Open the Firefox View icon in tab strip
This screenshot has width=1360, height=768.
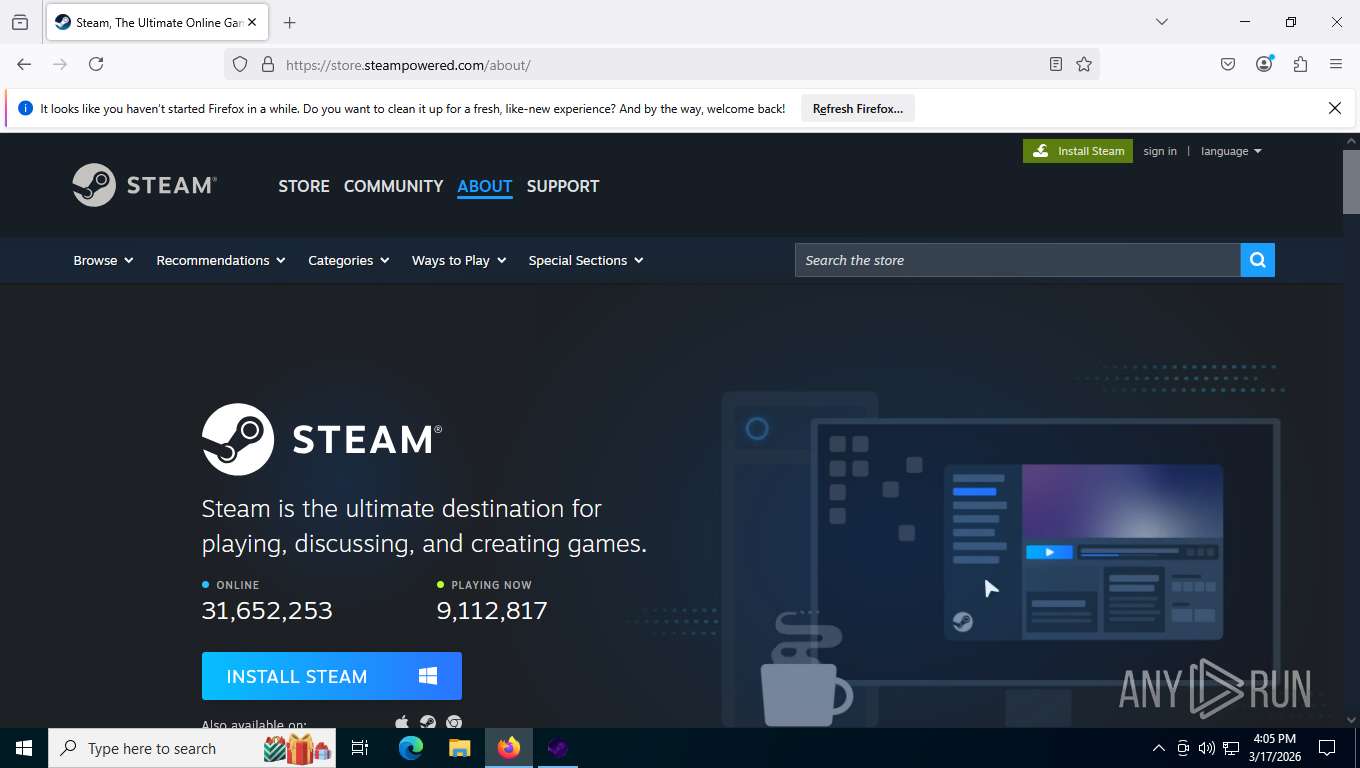point(20,22)
